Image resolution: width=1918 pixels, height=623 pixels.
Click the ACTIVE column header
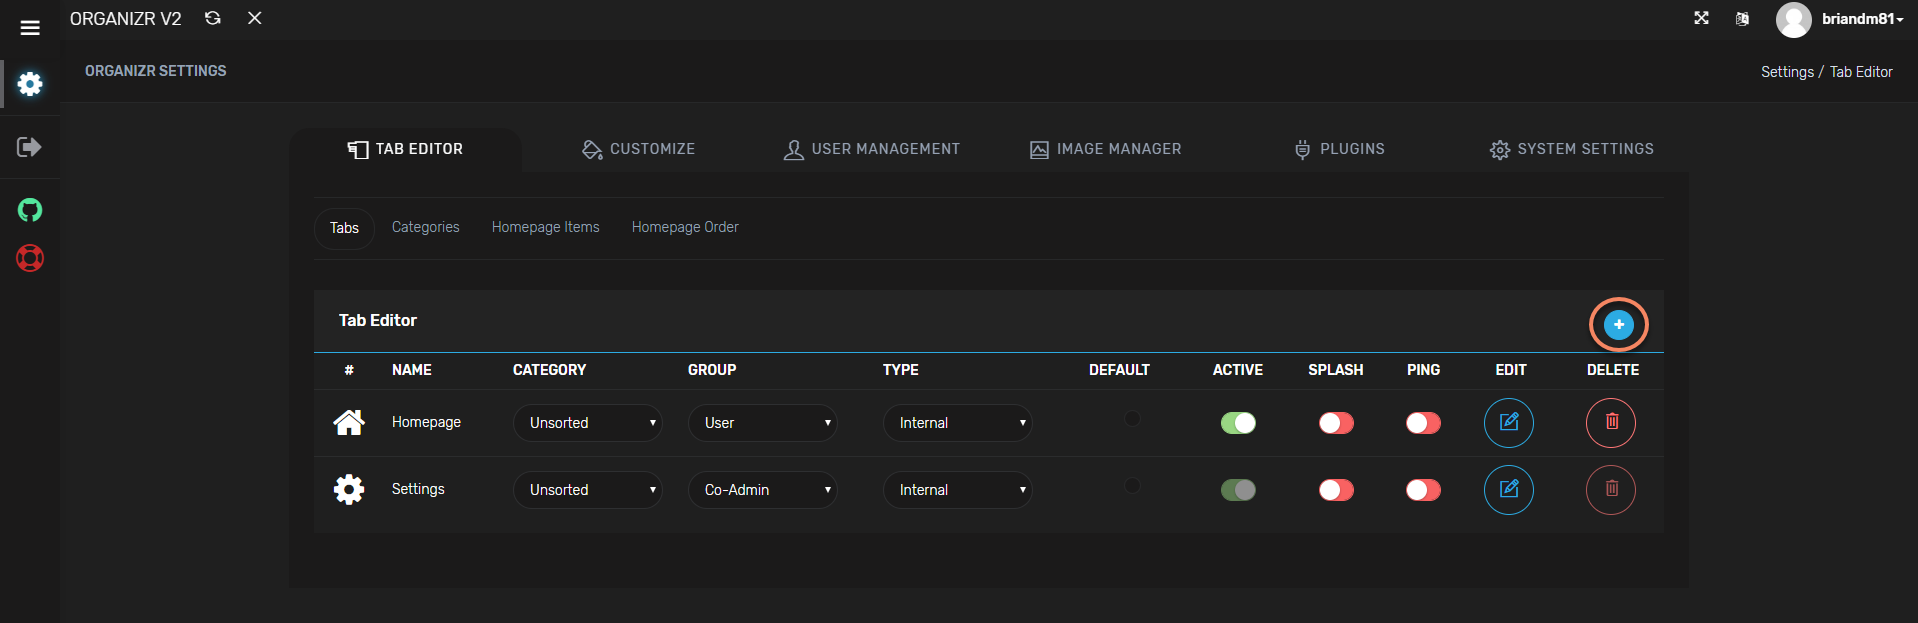pos(1238,370)
